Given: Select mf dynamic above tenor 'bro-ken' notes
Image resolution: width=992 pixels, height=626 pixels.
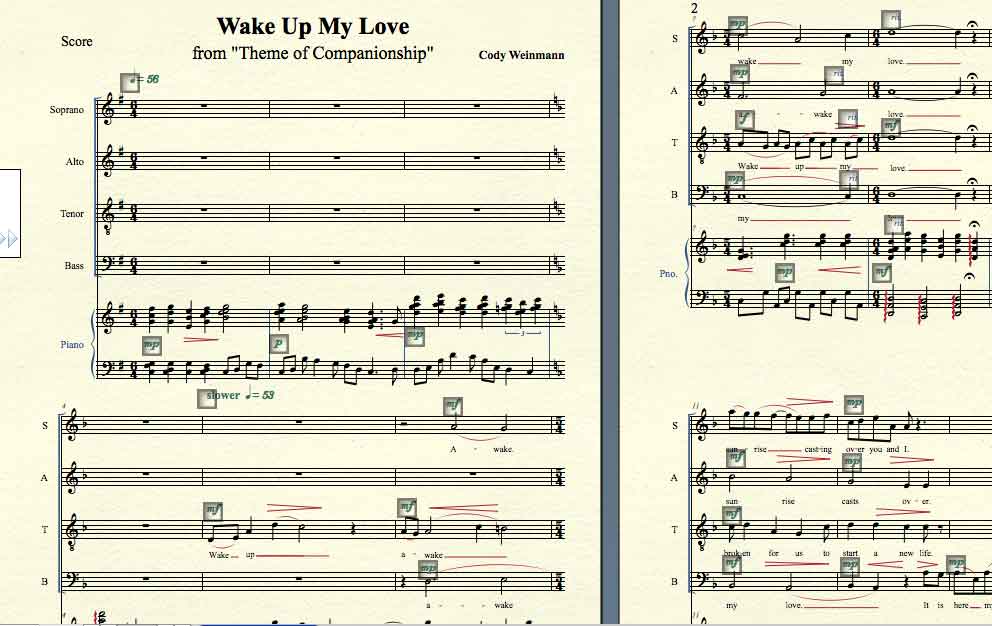Looking at the screenshot, I should [x=732, y=515].
